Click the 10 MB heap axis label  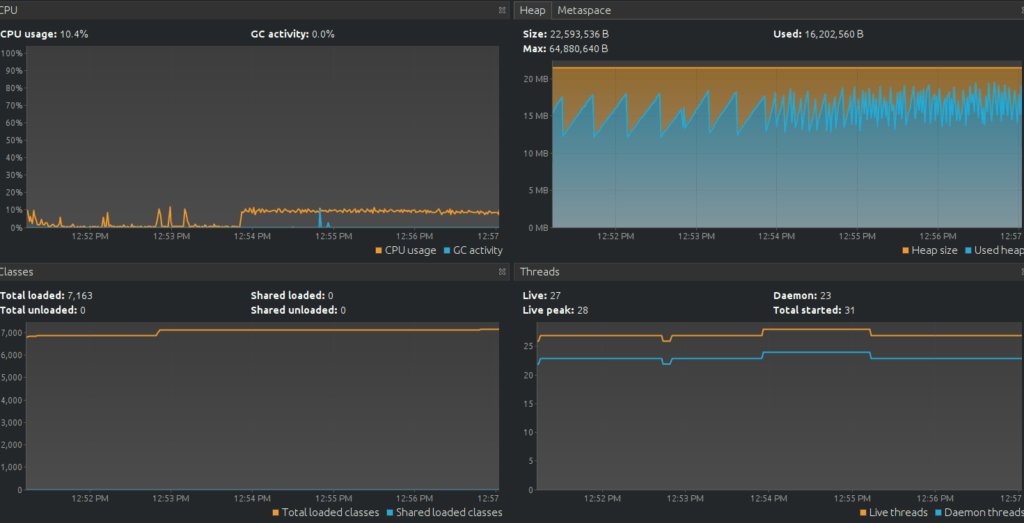pyautogui.click(x=534, y=153)
